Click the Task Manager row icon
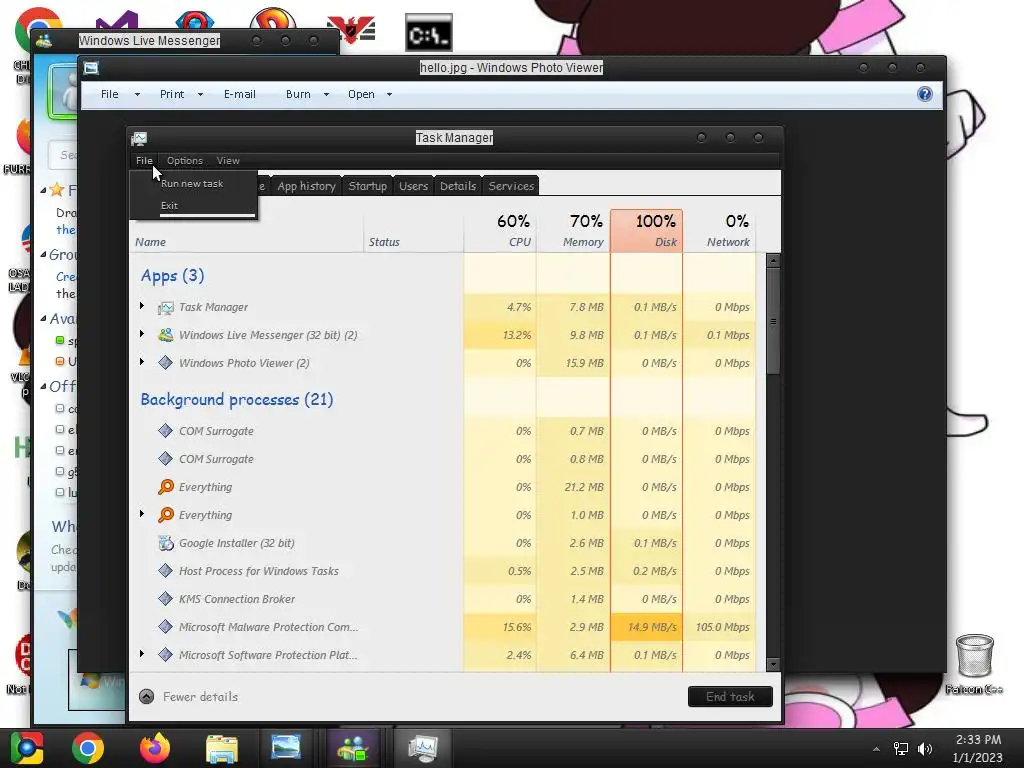The image size is (1024, 768). click(x=166, y=307)
